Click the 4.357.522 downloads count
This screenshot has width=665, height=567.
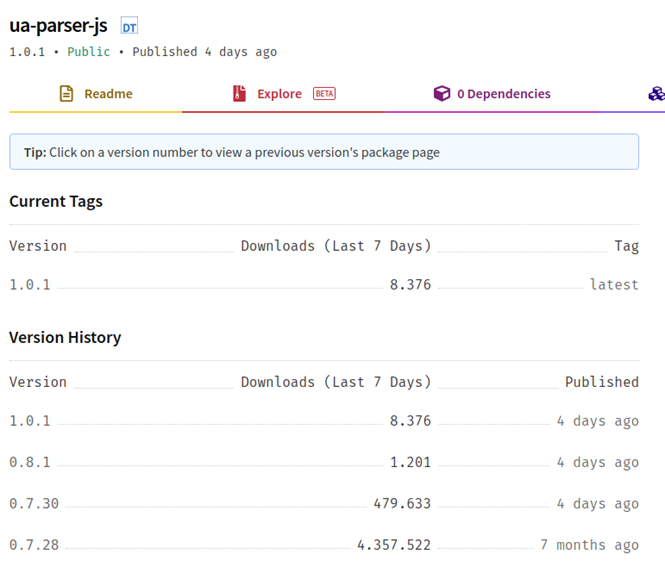(x=394, y=545)
